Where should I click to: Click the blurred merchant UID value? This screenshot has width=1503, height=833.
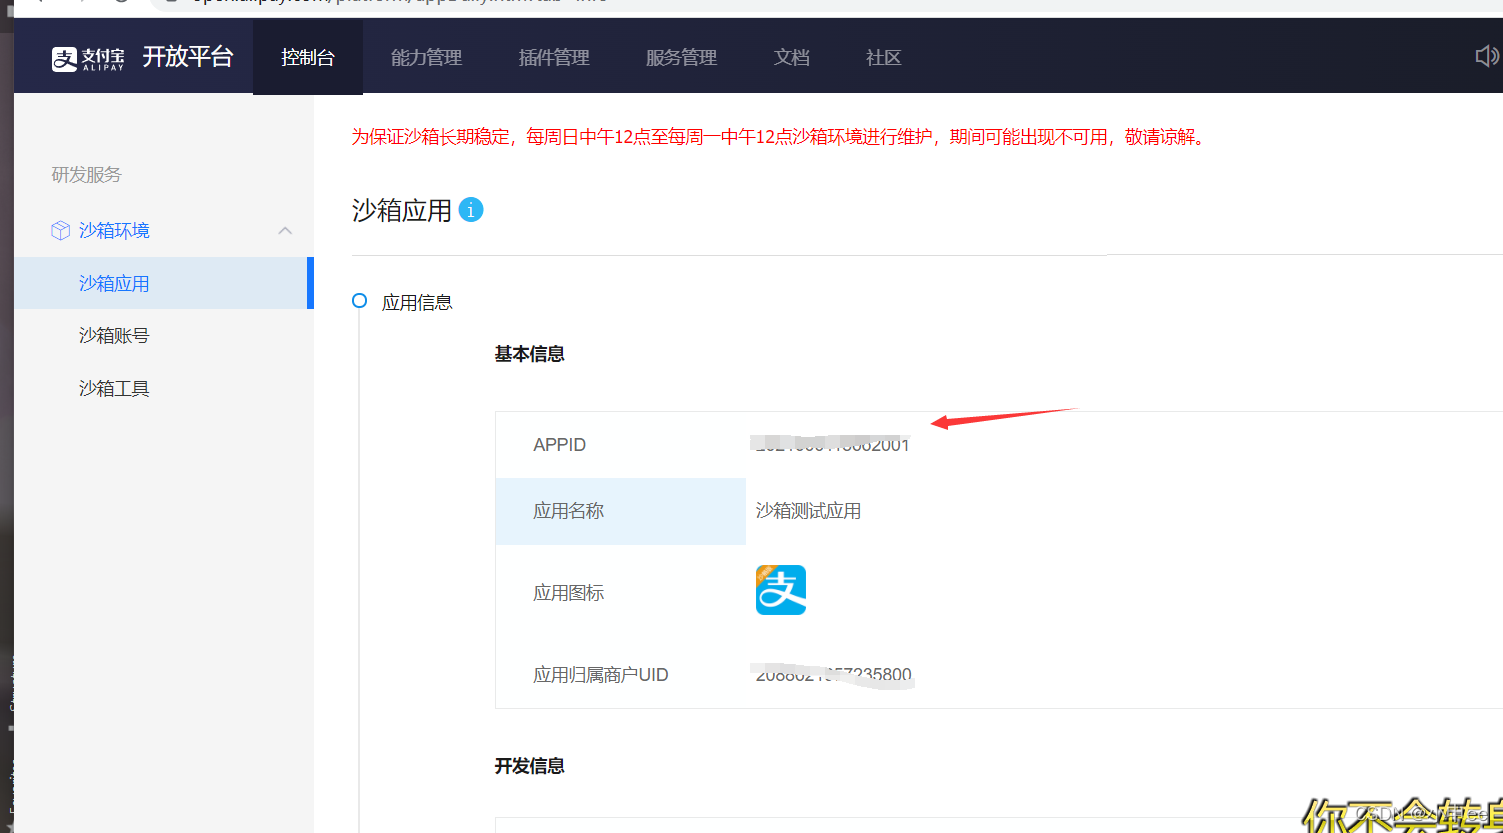[x=833, y=674]
